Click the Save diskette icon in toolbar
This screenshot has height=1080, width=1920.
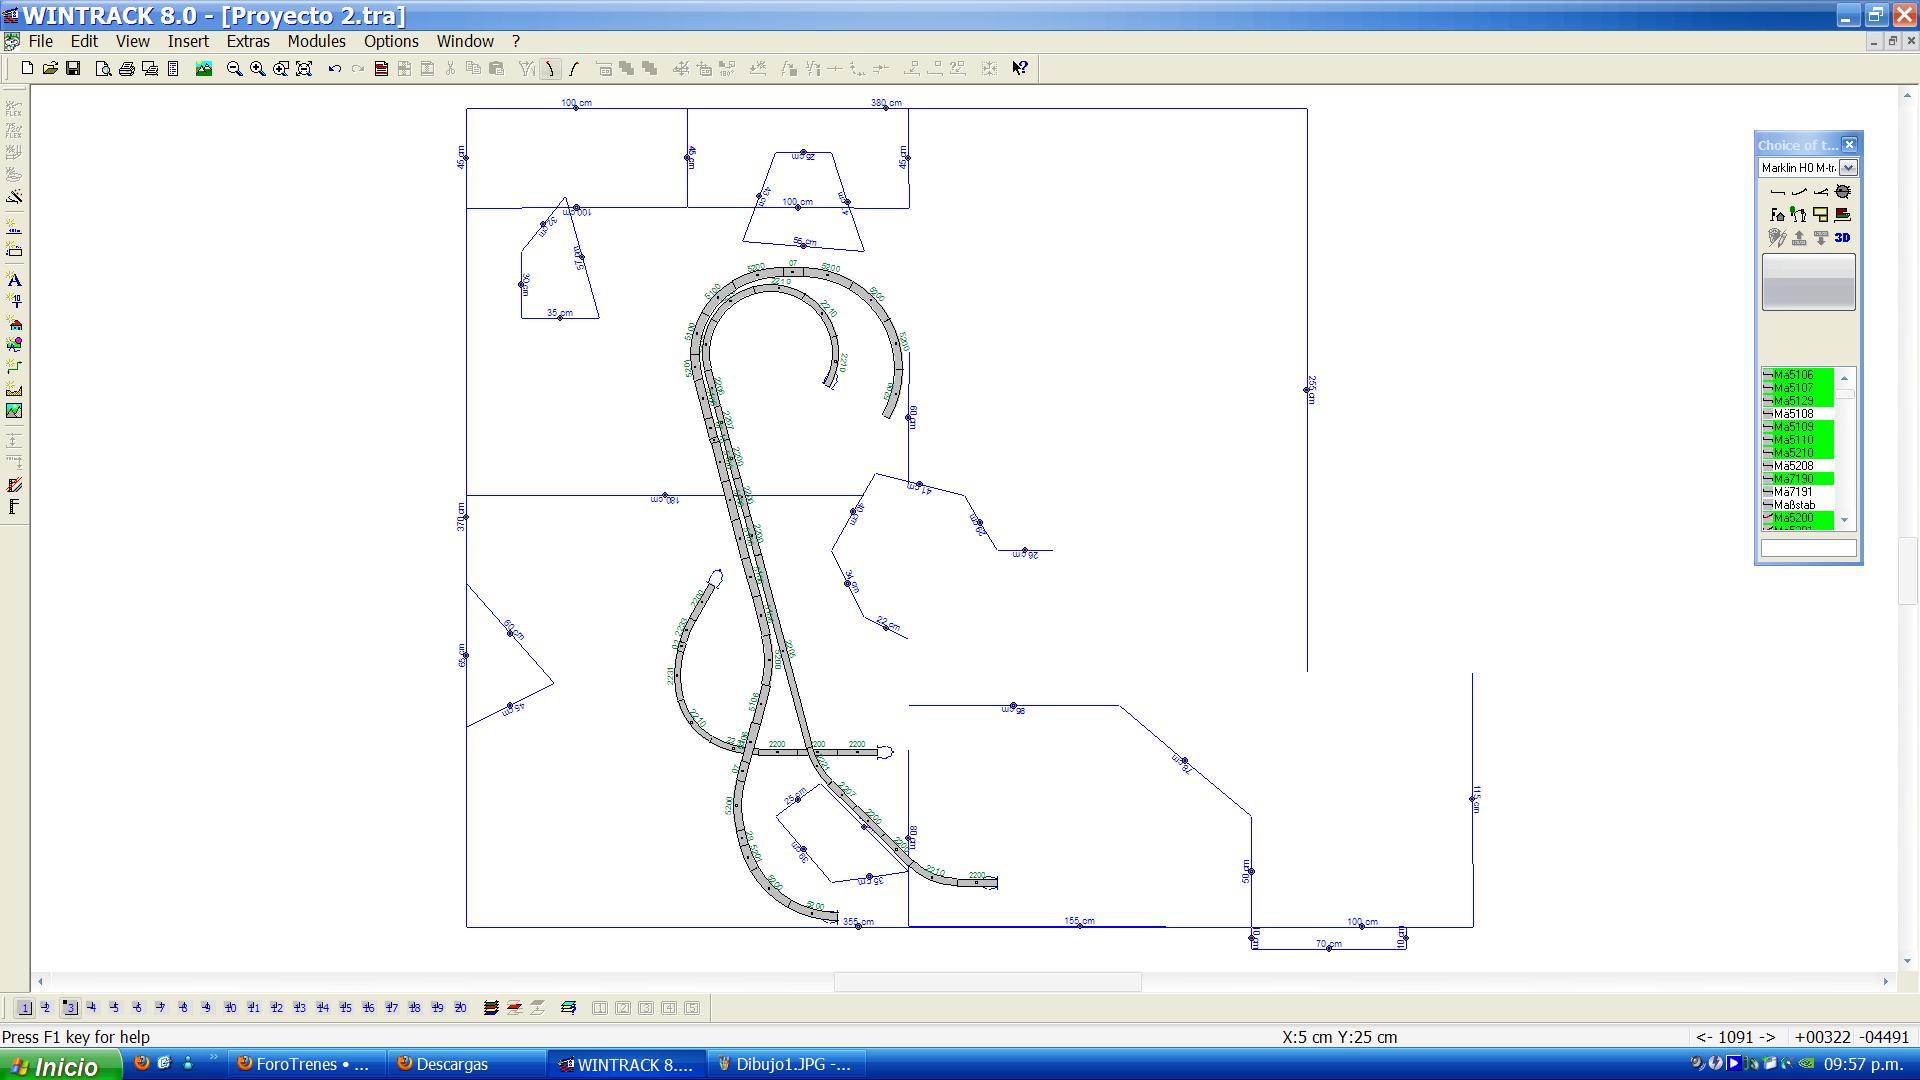click(x=73, y=68)
